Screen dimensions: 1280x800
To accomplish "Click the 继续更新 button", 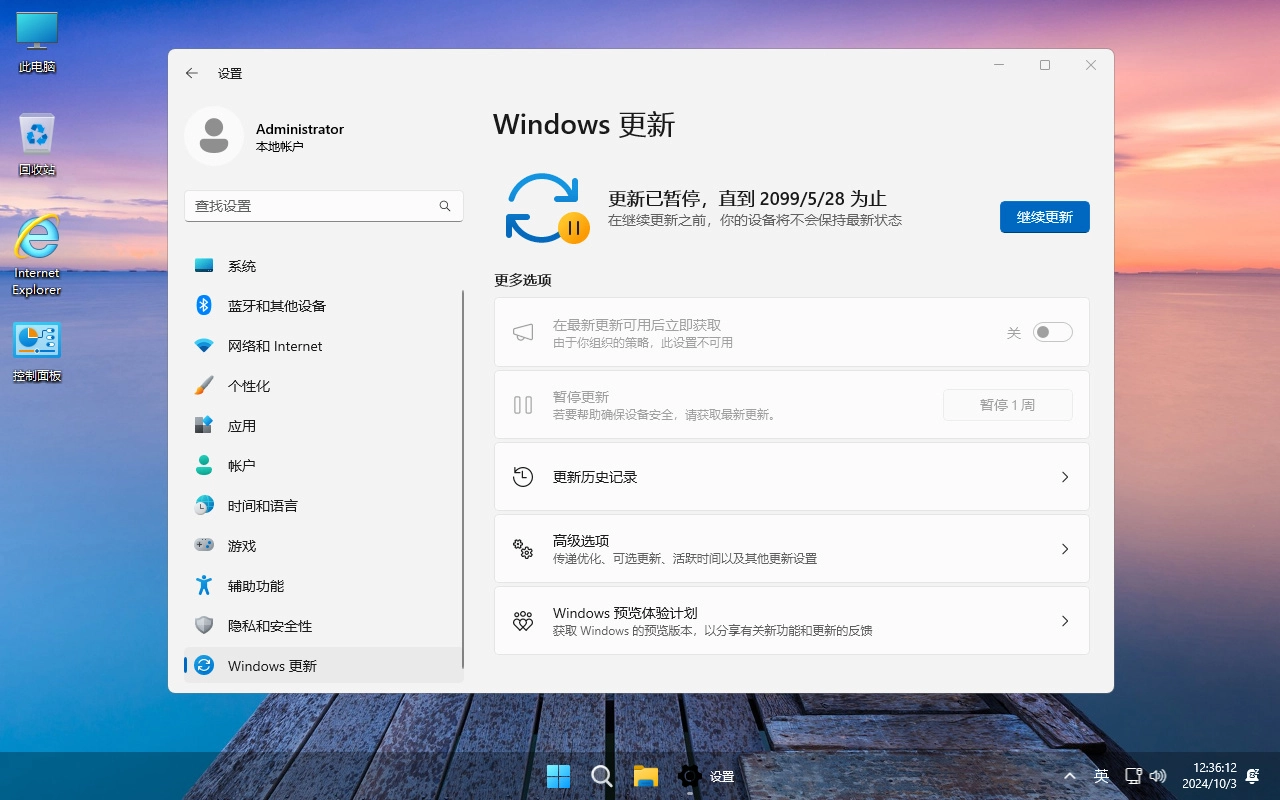I will (1044, 217).
